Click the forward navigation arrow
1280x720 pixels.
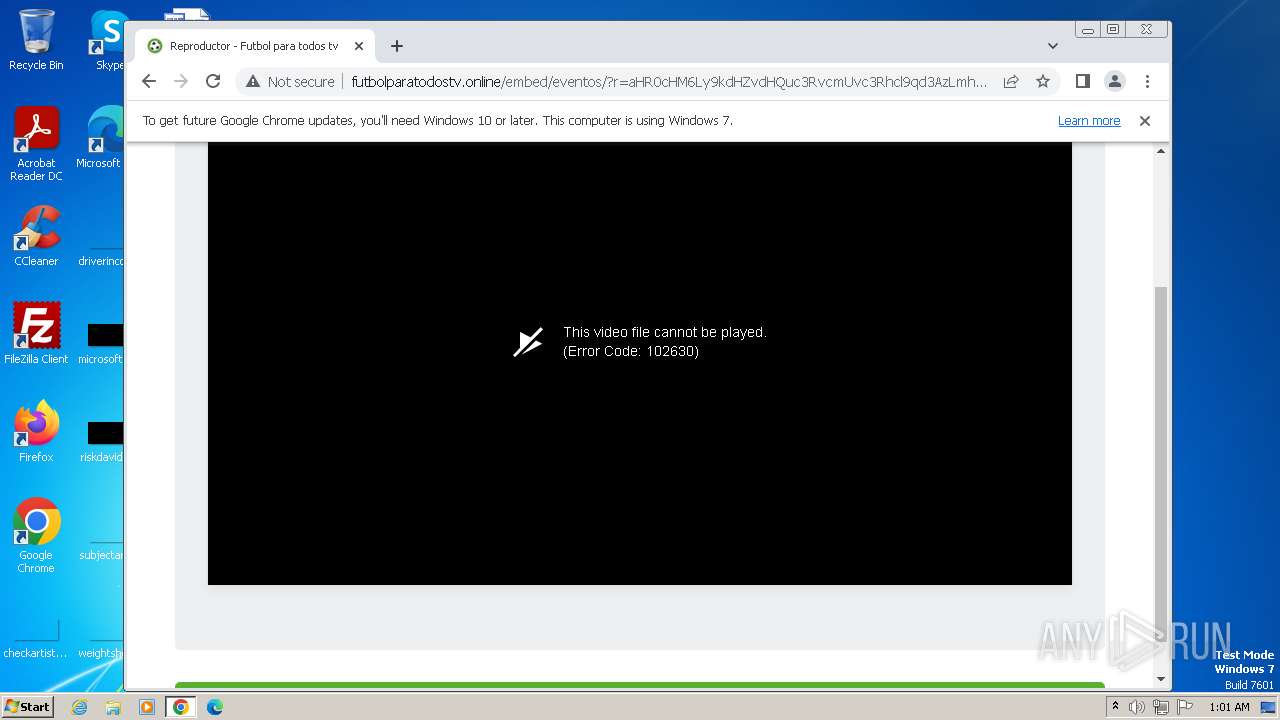pos(181,81)
